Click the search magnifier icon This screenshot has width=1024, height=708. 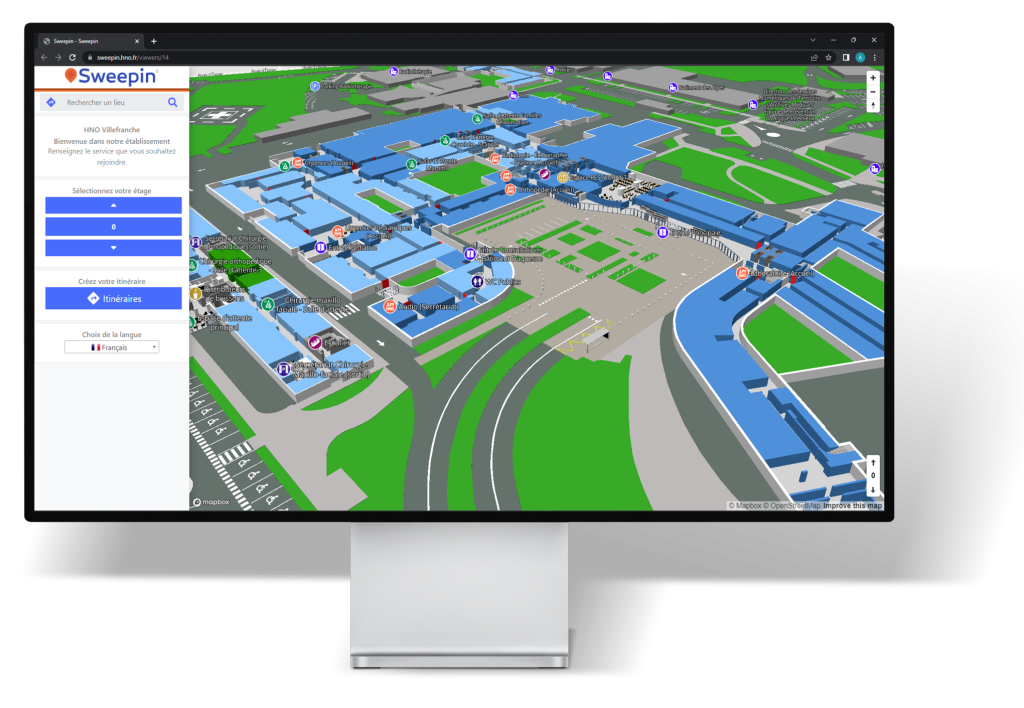point(172,103)
